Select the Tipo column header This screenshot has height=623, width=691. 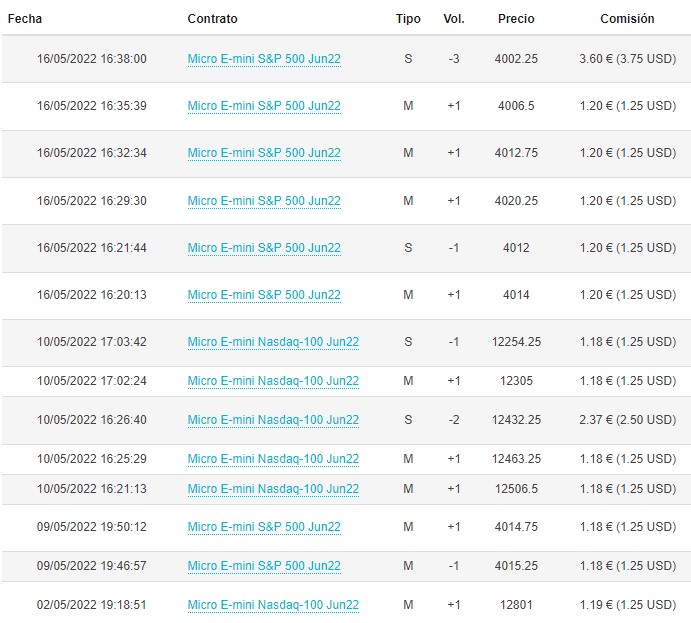(408, 19)
